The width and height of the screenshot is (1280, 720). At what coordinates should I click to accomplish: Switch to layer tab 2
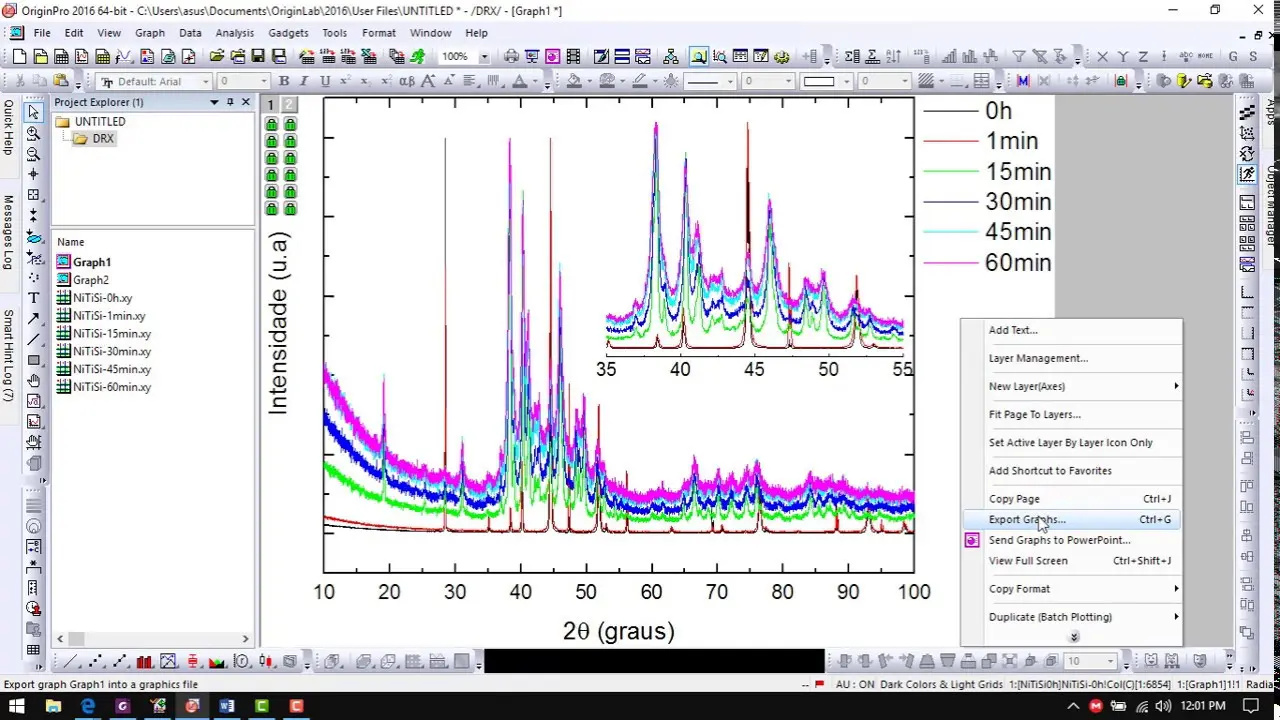click(x=289, y=104)
